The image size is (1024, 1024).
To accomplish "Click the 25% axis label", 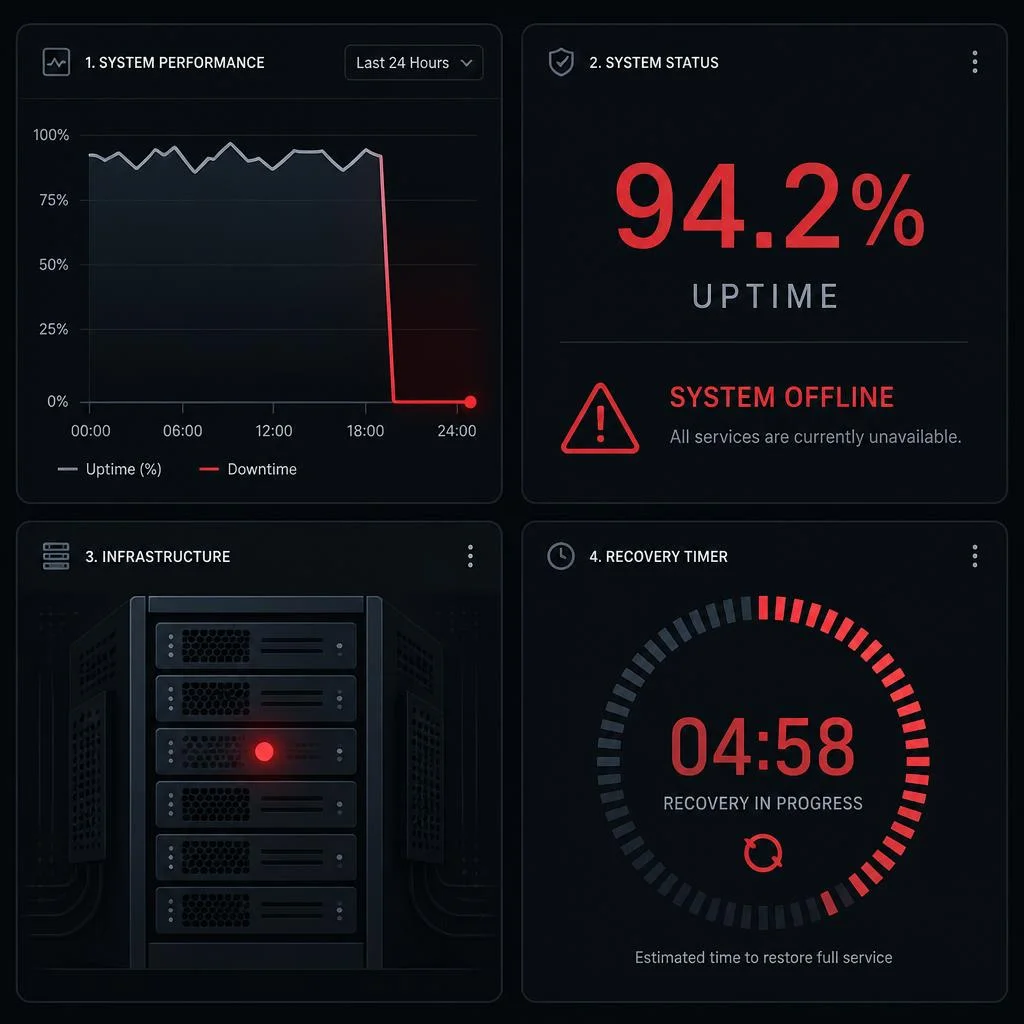I will (54, 329).
